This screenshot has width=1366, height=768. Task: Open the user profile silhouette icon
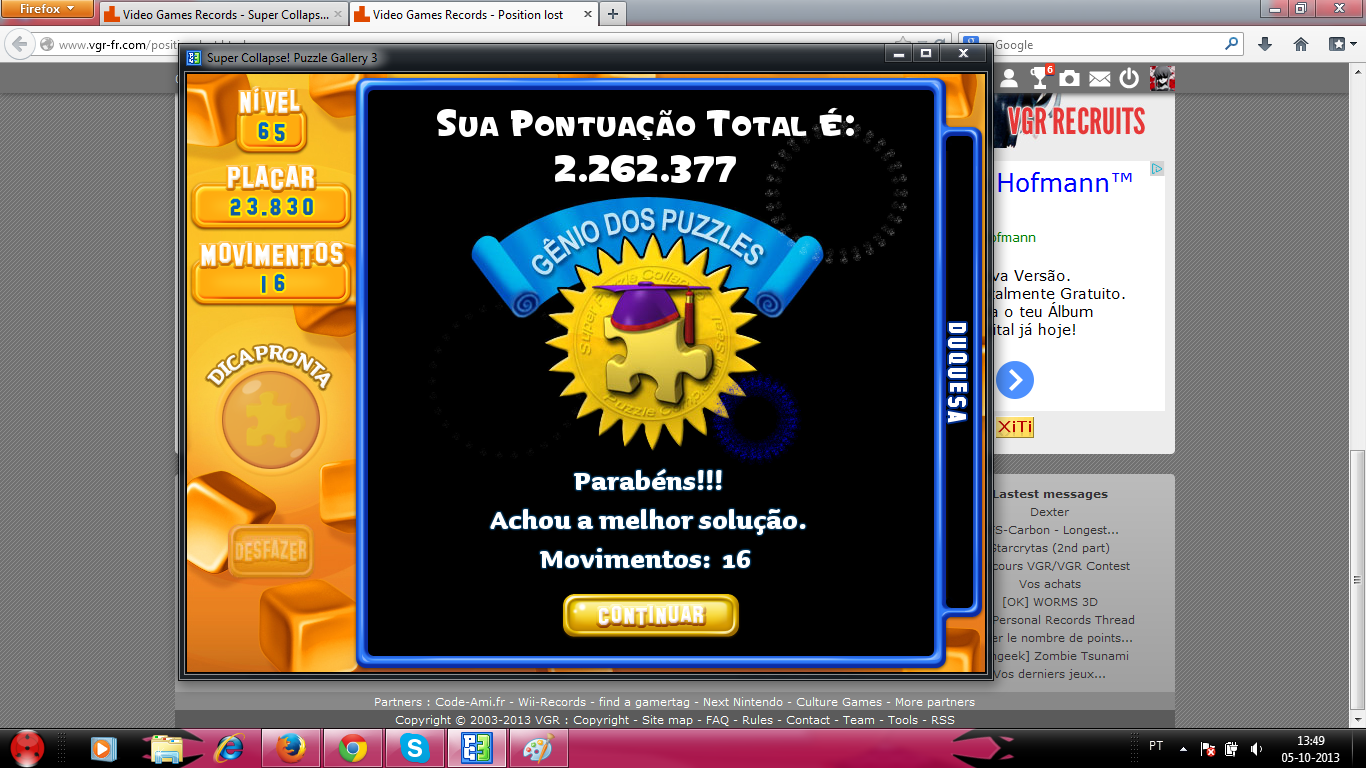pyautogui.click(x=1010, y=78)
